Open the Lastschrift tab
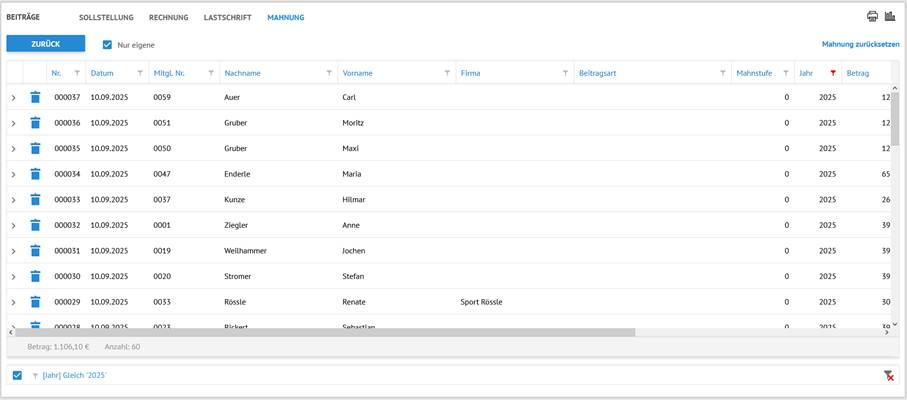This screenshot has height=400, width=907. pyautogui.click(x=227, y=18)
